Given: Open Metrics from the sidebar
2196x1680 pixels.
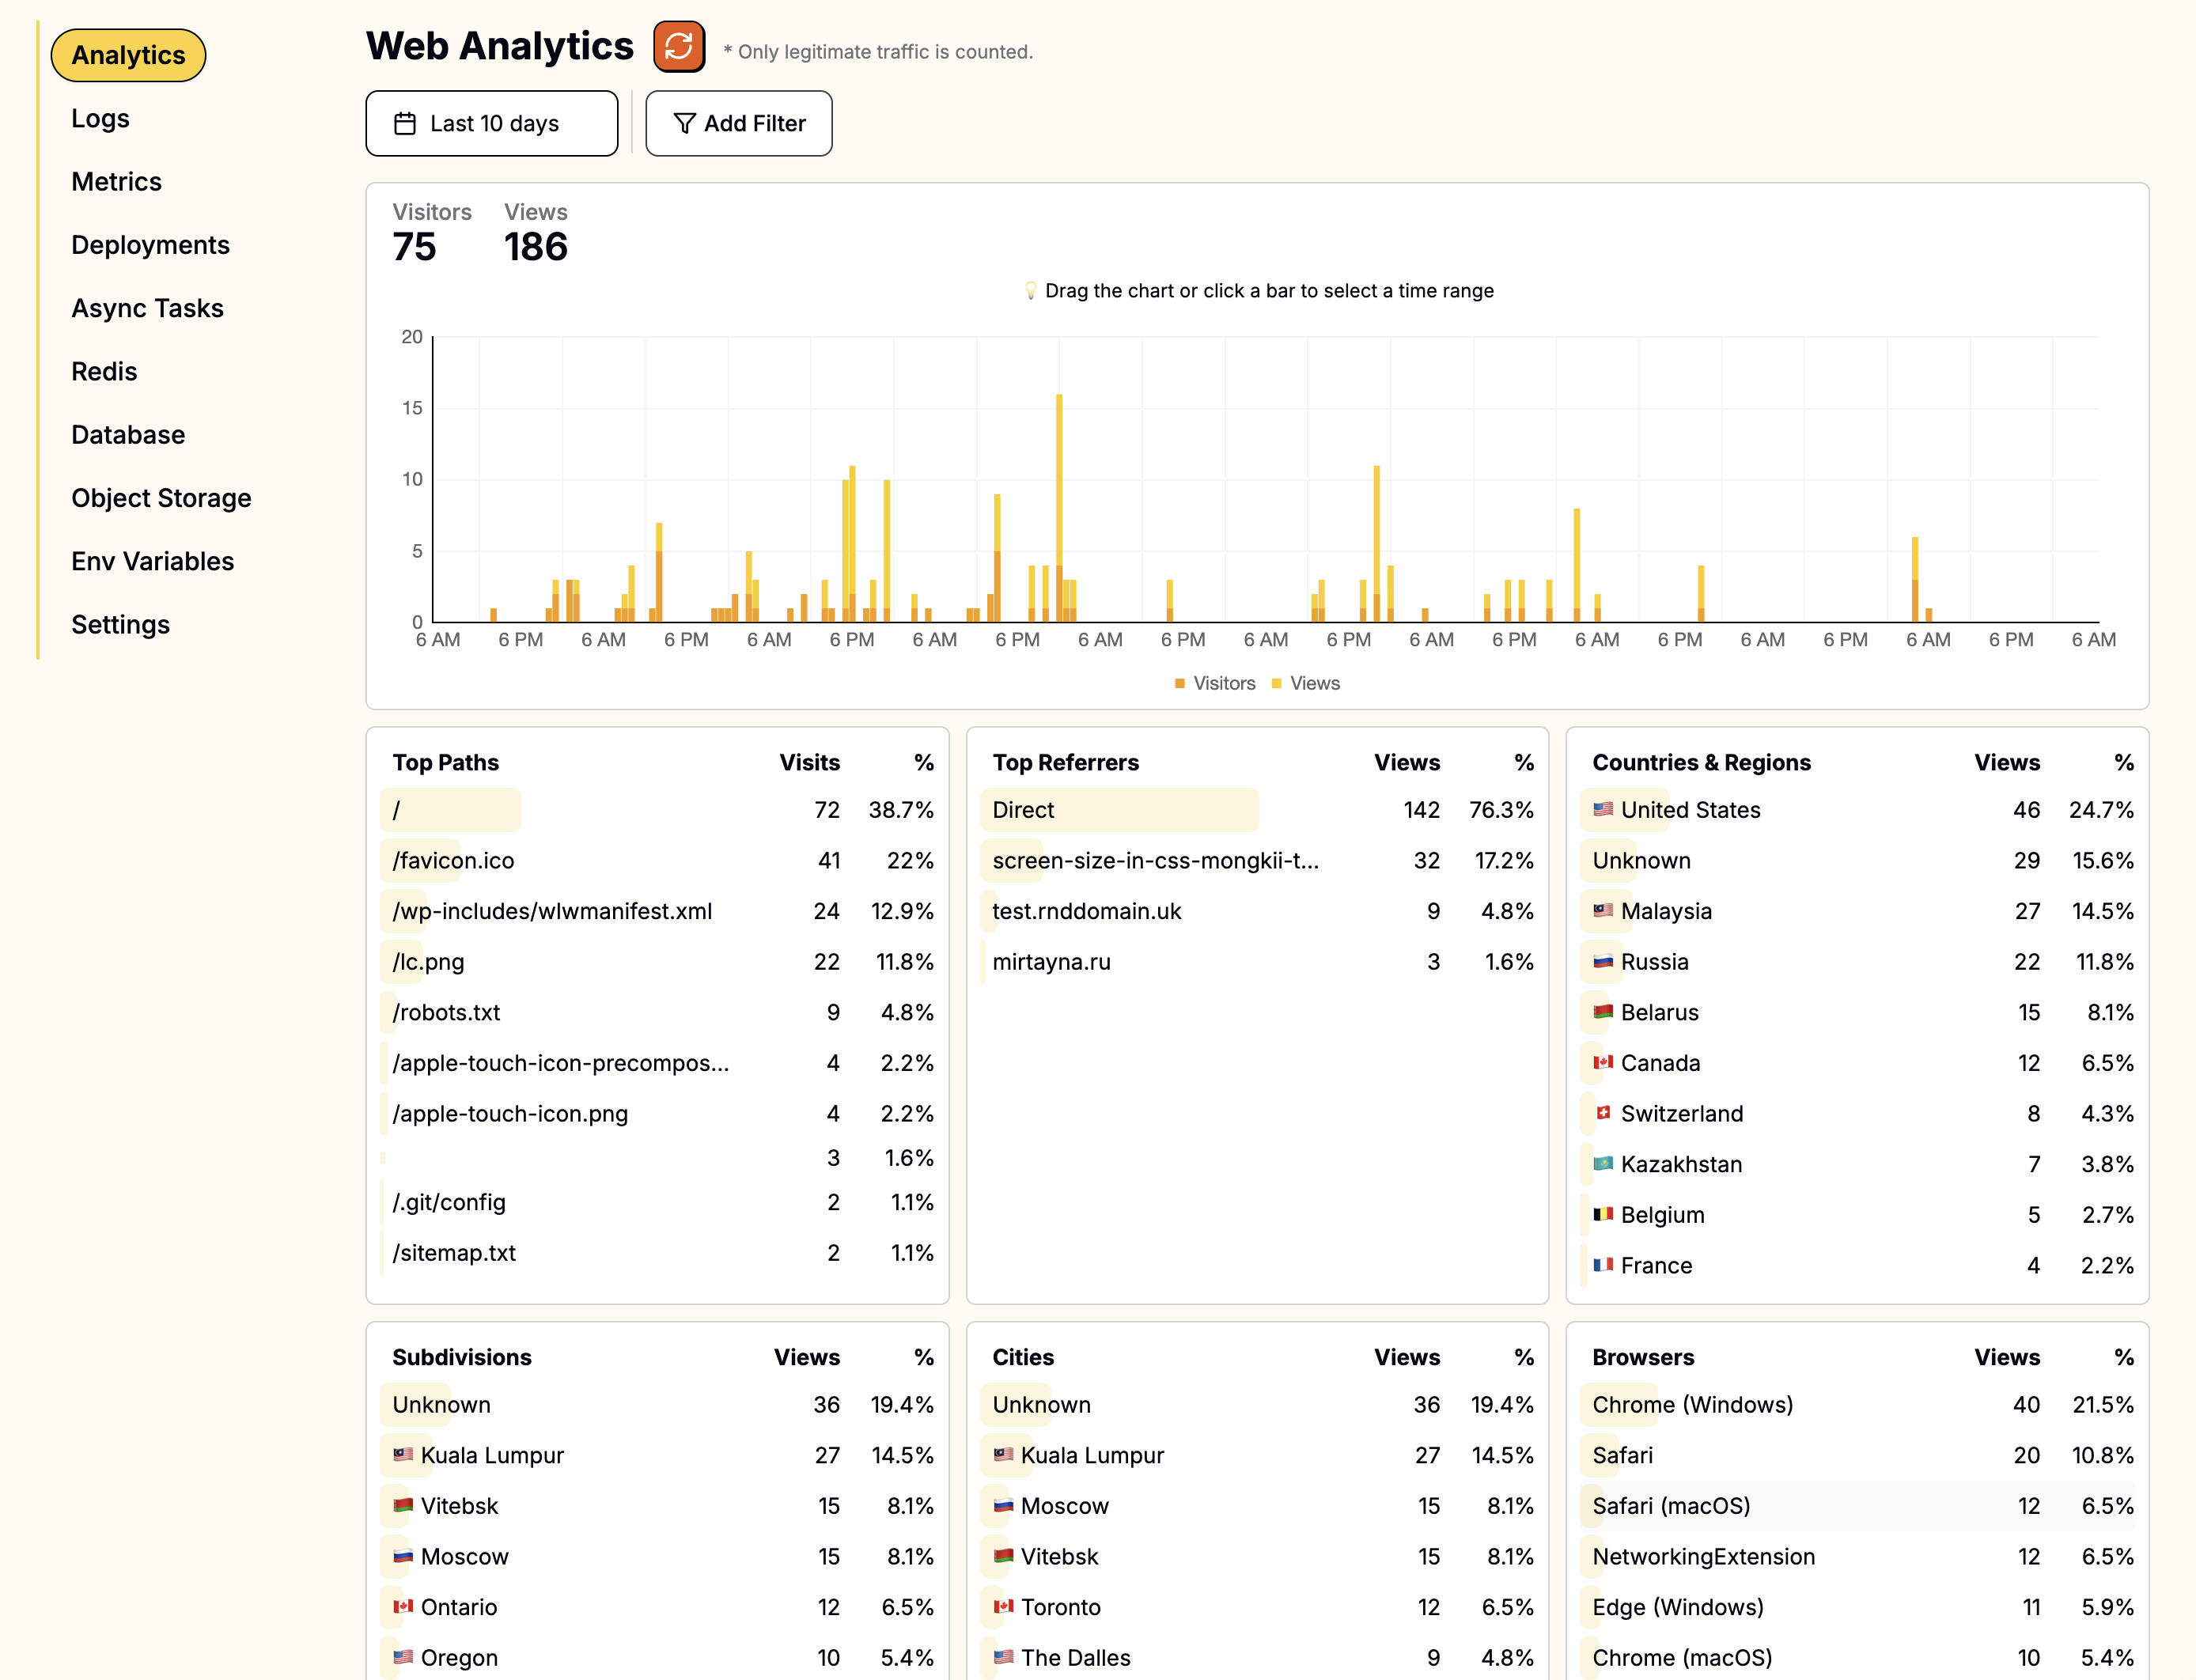Looking at the screenshot, I should pos(116,181).
